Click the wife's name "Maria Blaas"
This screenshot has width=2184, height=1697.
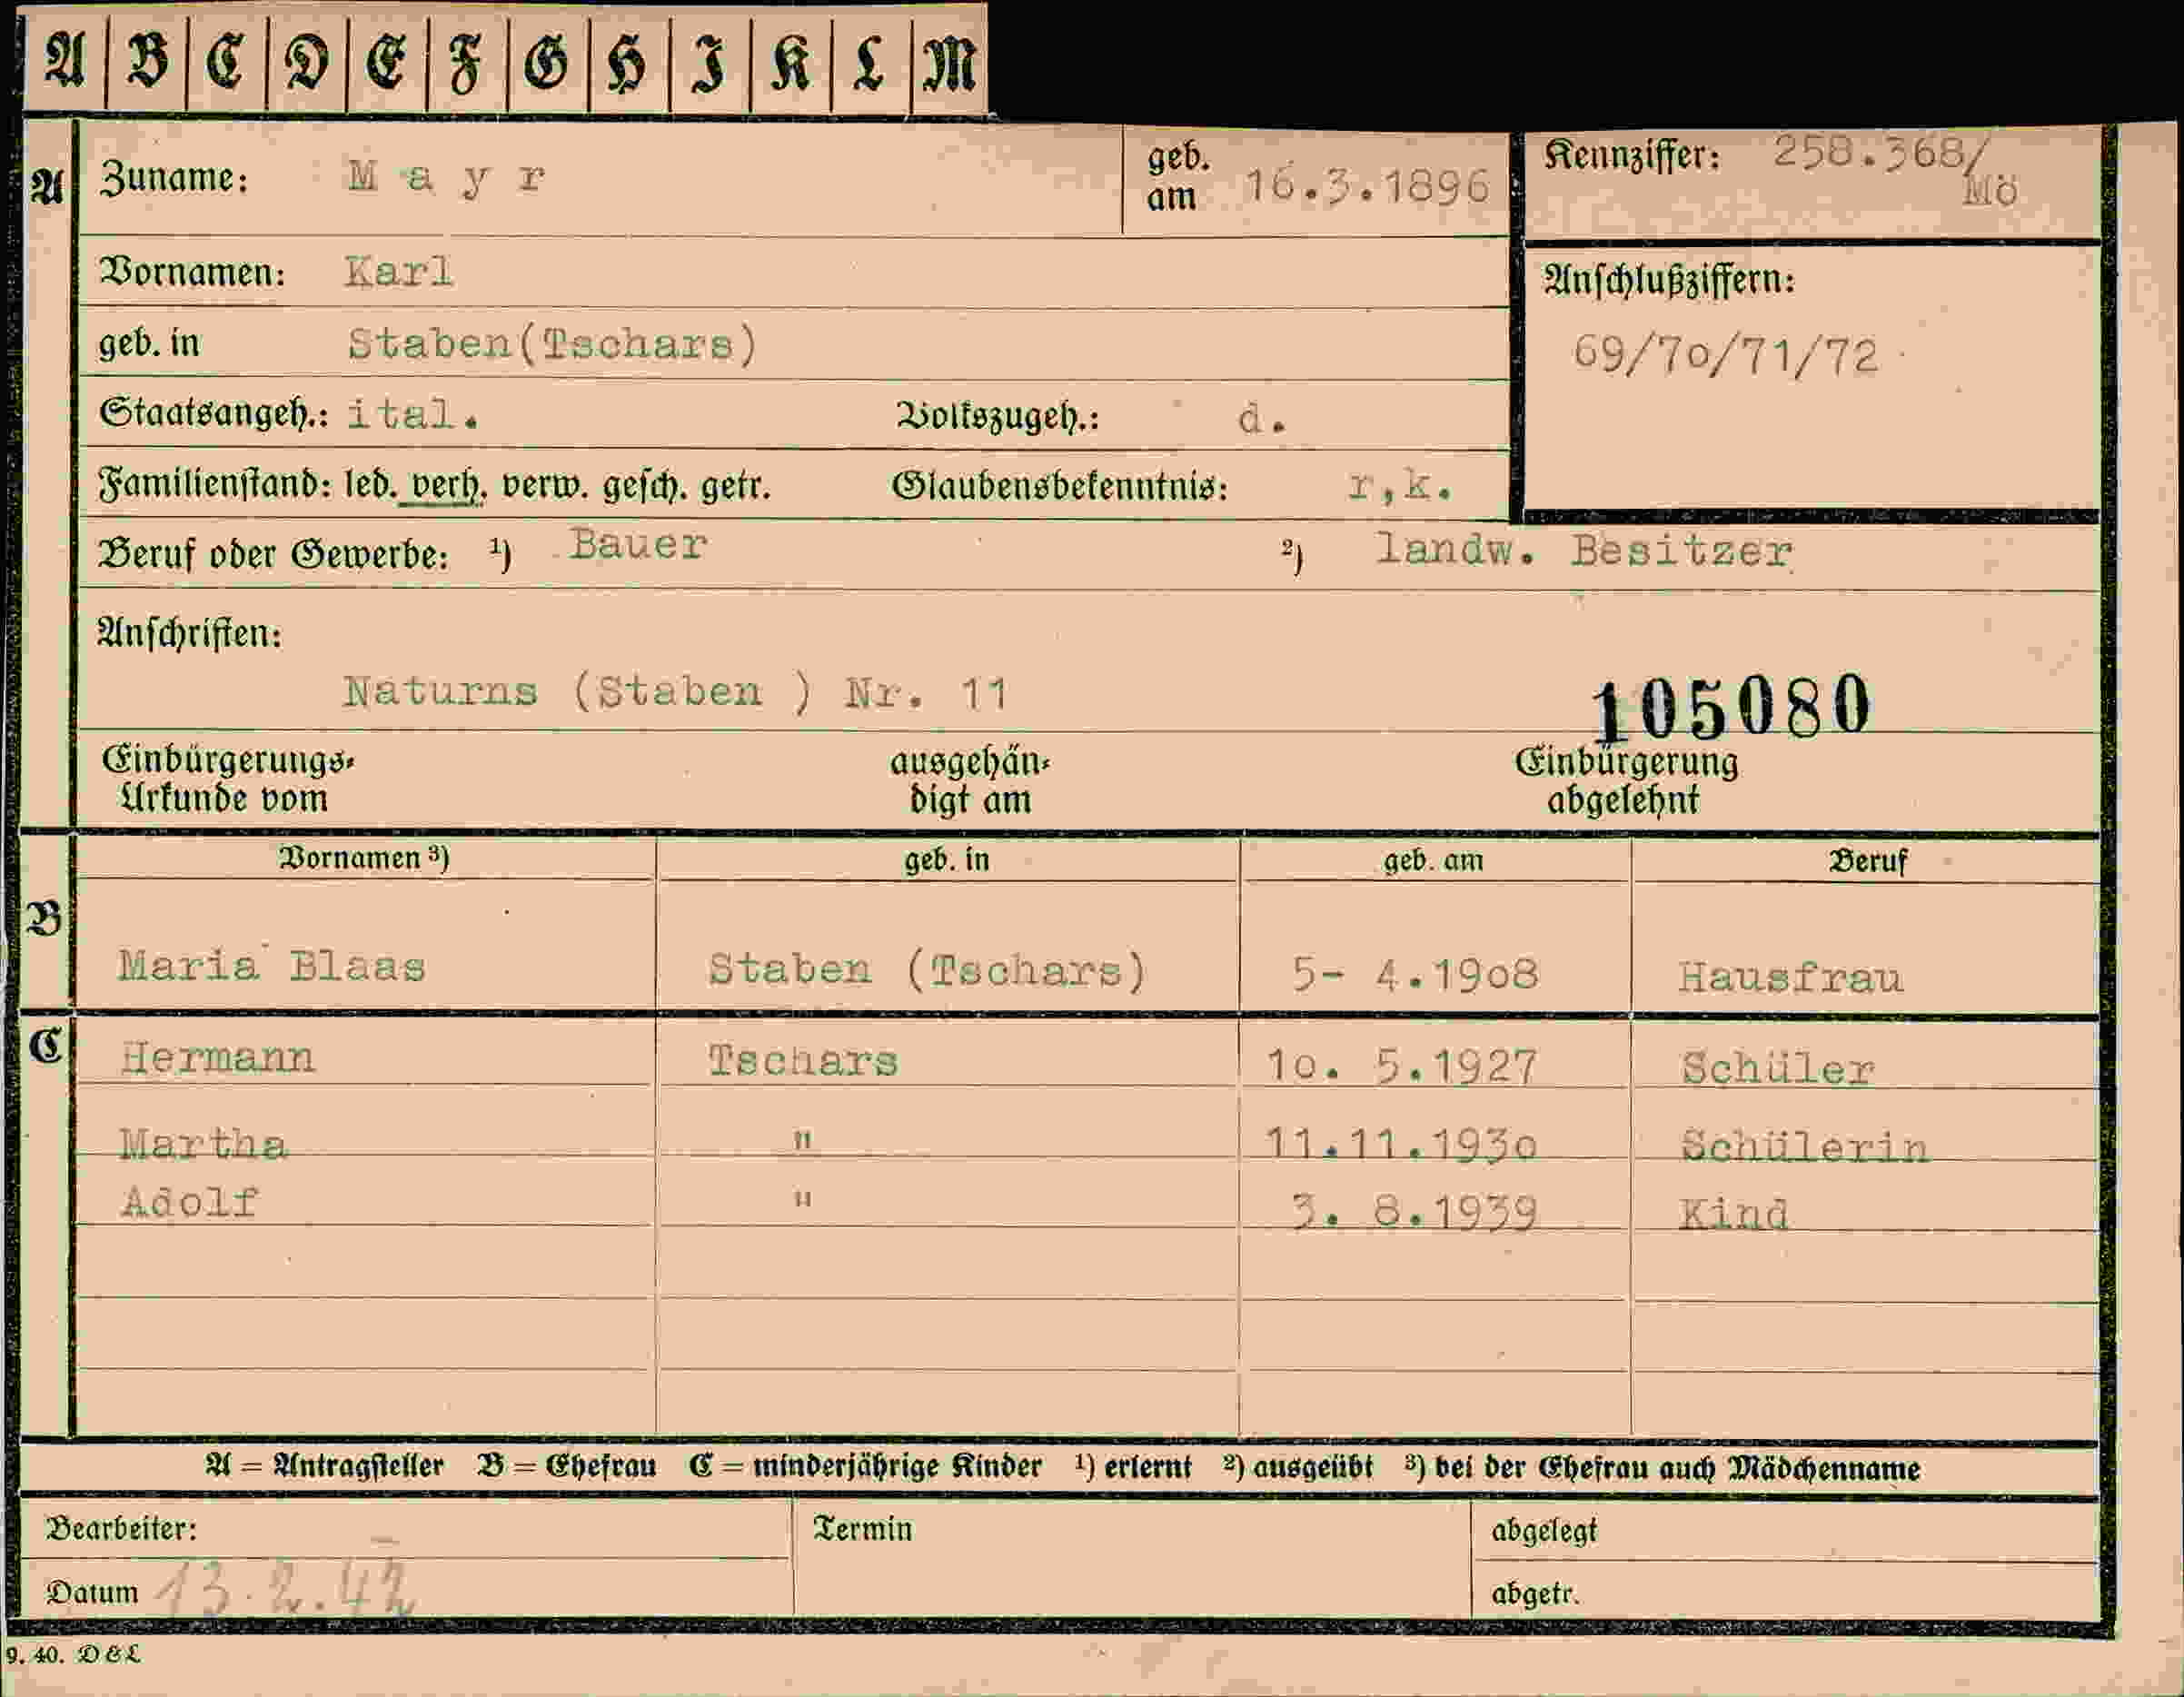272,966
